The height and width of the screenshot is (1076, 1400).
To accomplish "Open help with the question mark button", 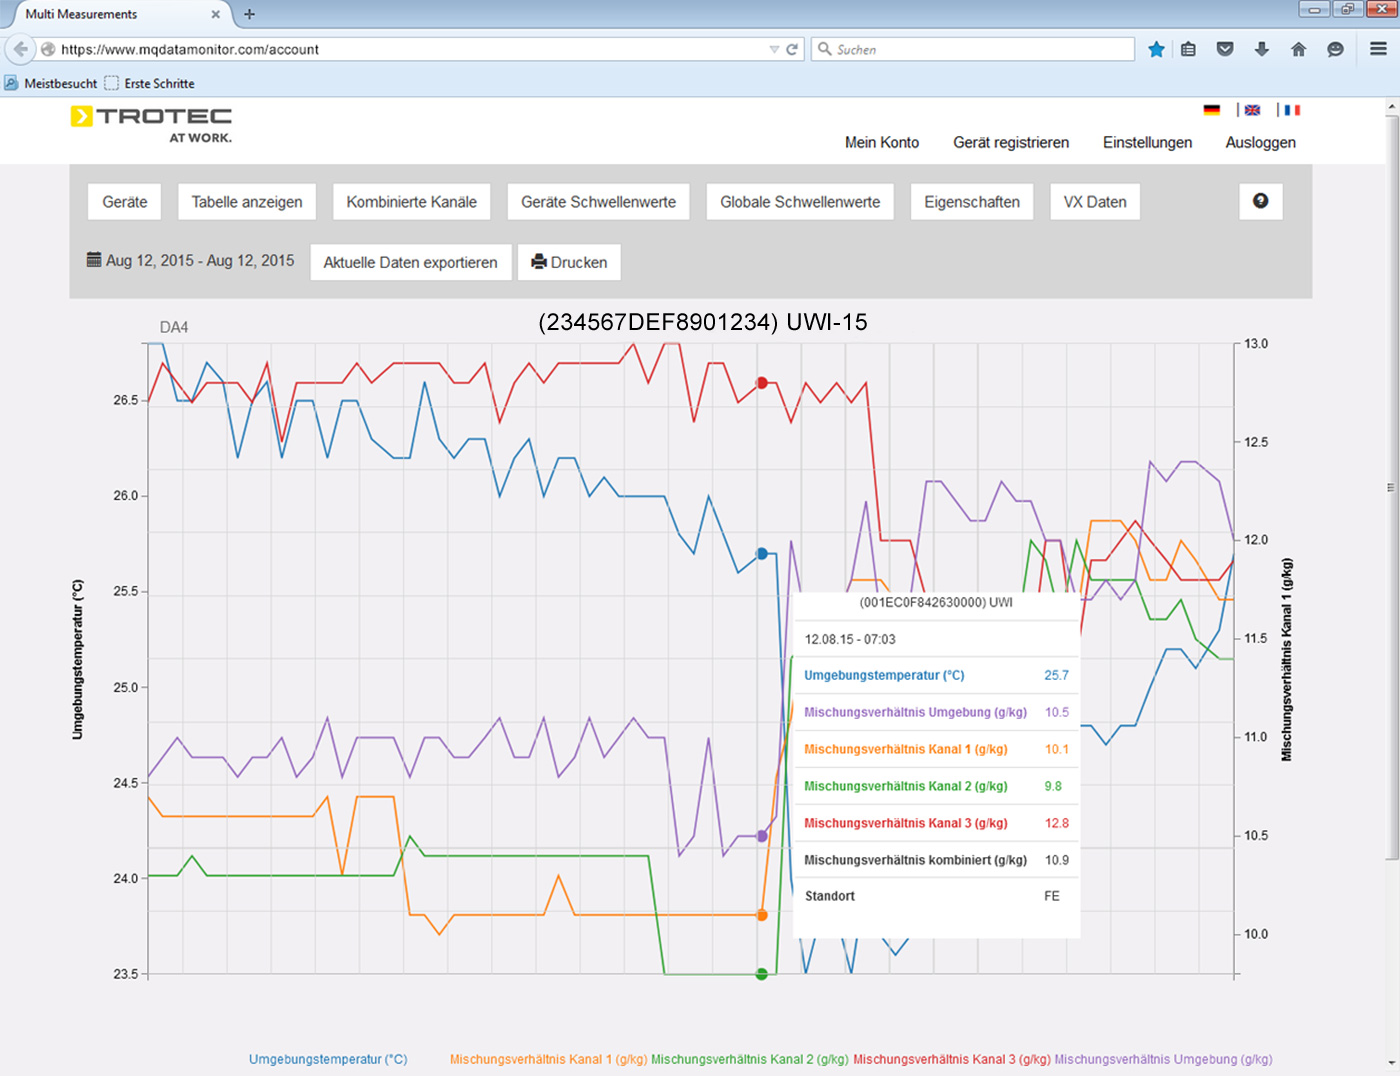I will click(x=1260, y=201).
